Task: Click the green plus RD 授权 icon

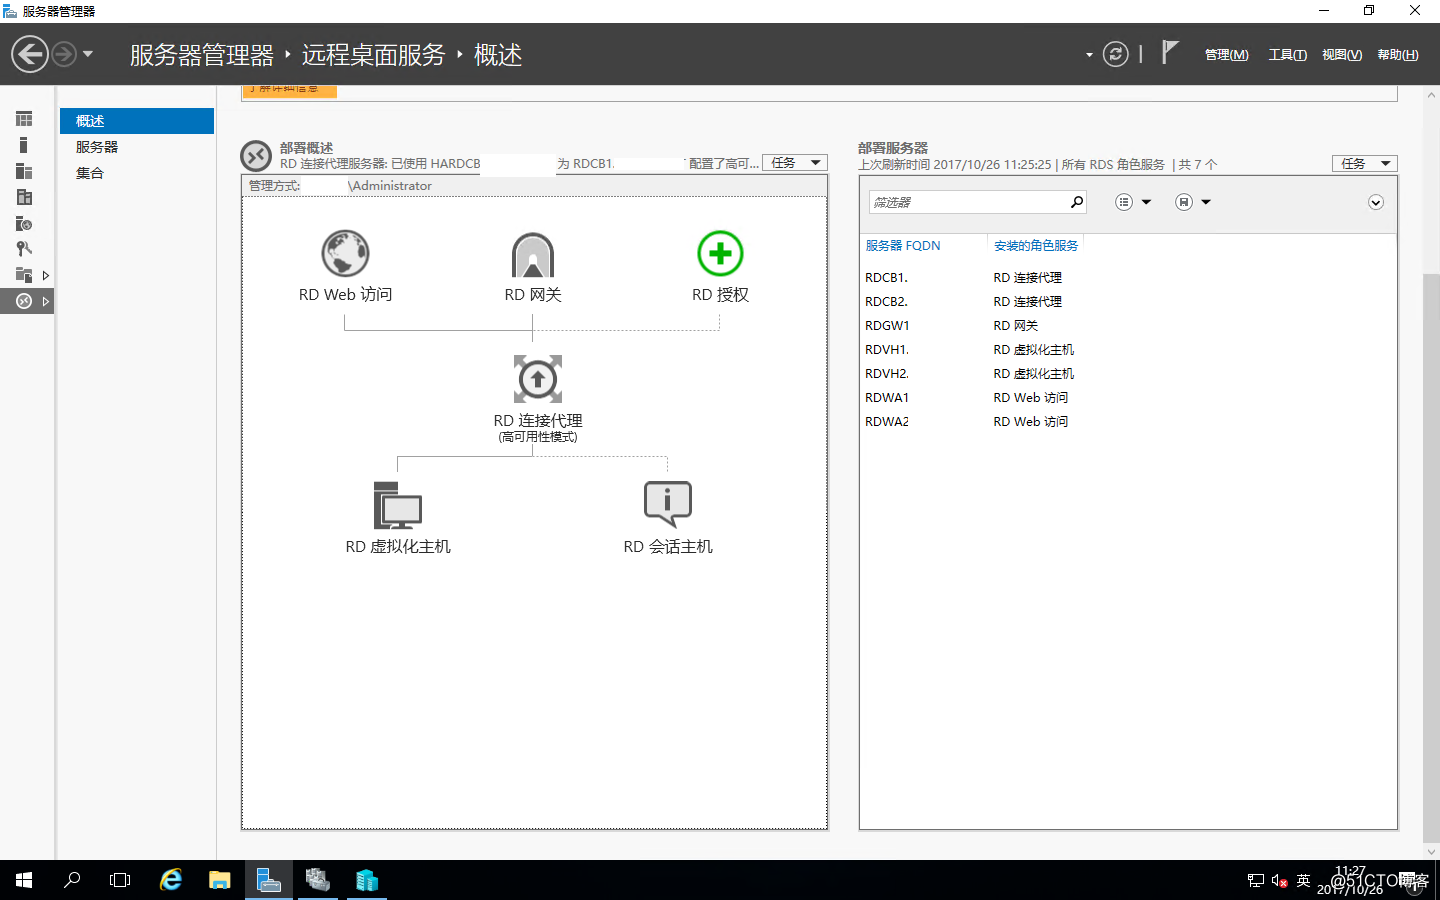Action: (720, 253)
